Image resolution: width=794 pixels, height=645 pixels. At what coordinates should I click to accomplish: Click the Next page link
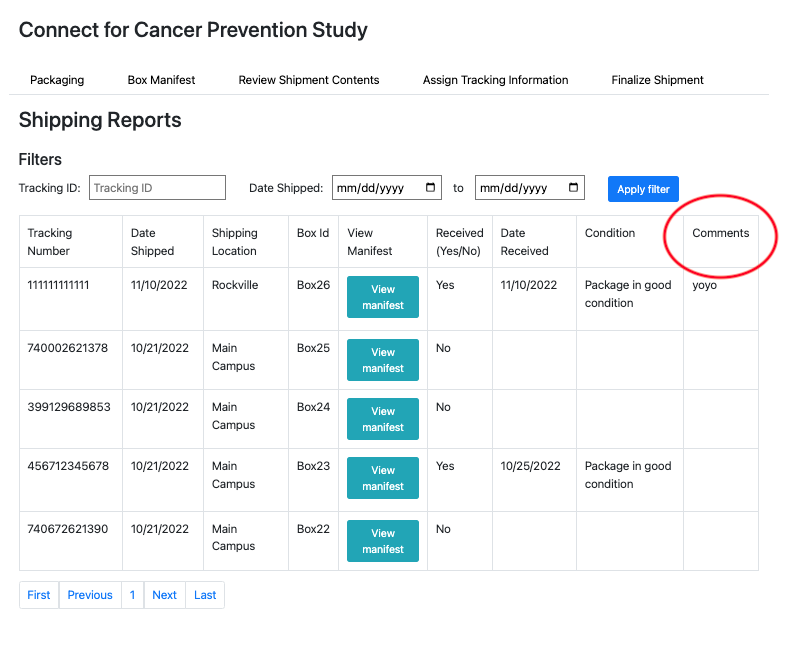[165, 595]
